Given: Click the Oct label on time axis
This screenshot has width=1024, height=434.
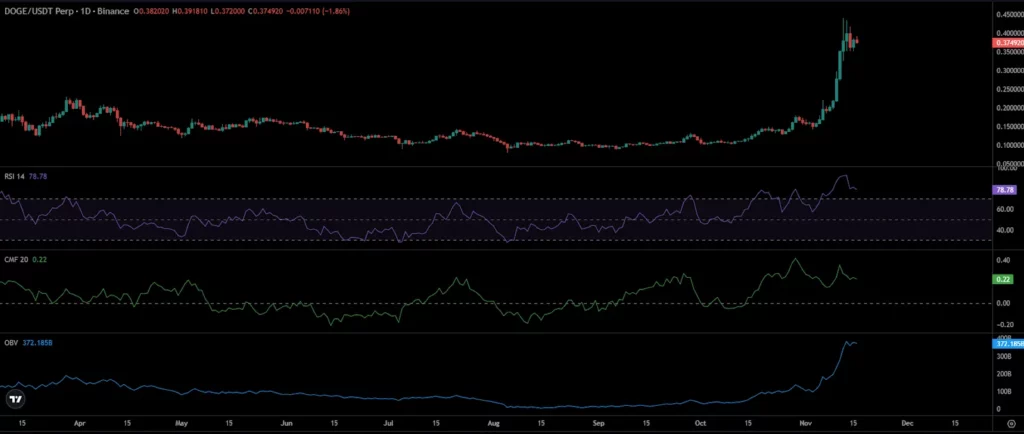Looking at the screenshot, I should [x=701, y=423].
